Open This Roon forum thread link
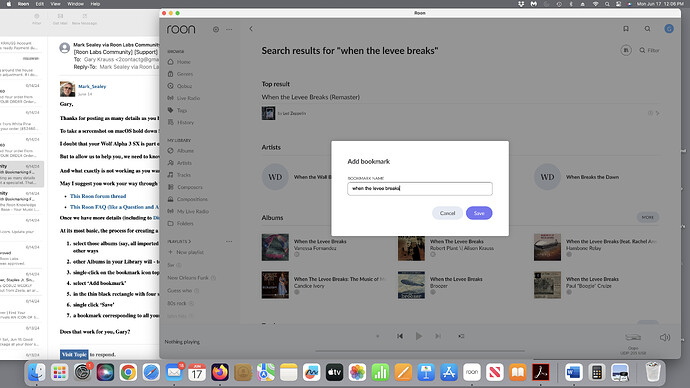Screen dimensions: 690x388 98,196
